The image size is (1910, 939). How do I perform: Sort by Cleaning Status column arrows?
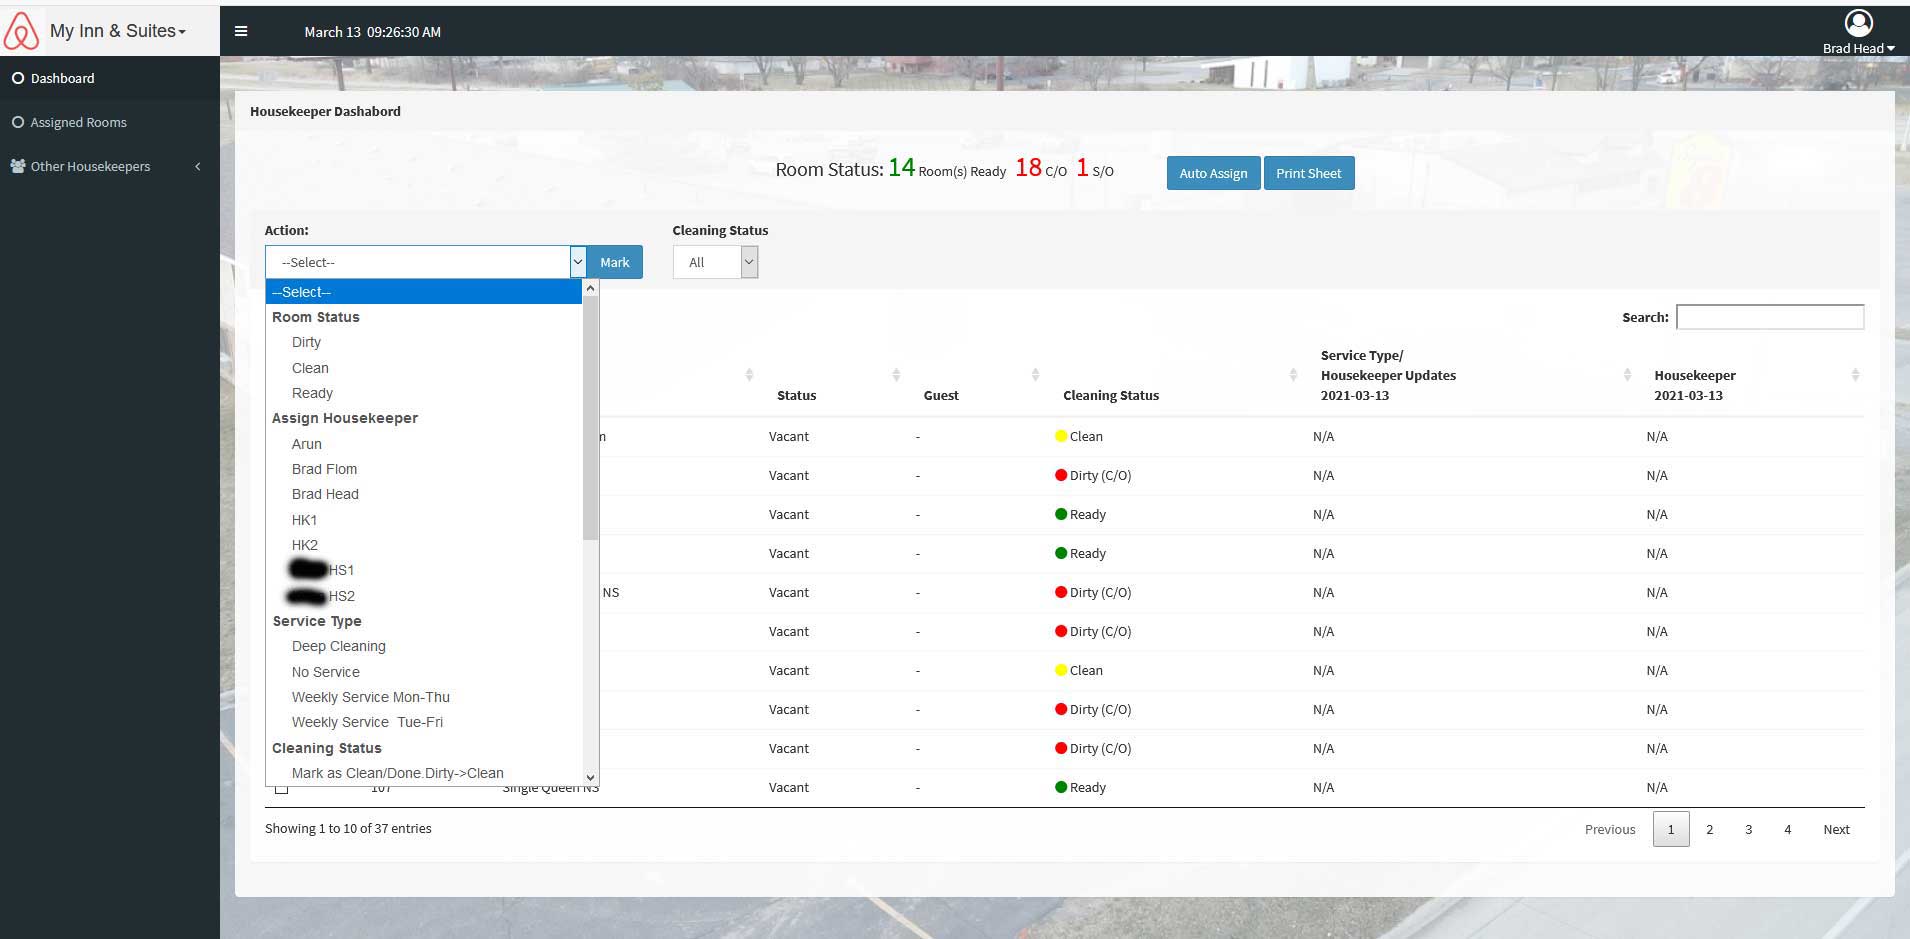[1293, 375]
